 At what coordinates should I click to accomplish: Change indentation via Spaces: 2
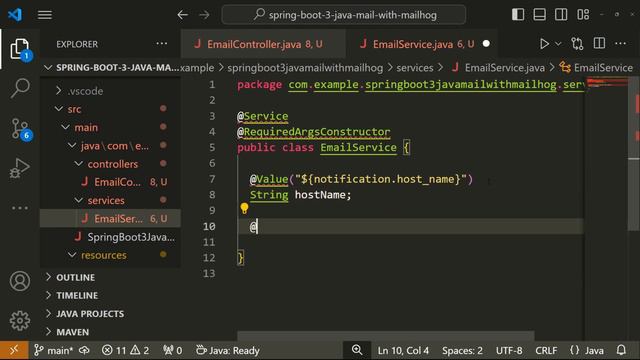tap(462, 351)
